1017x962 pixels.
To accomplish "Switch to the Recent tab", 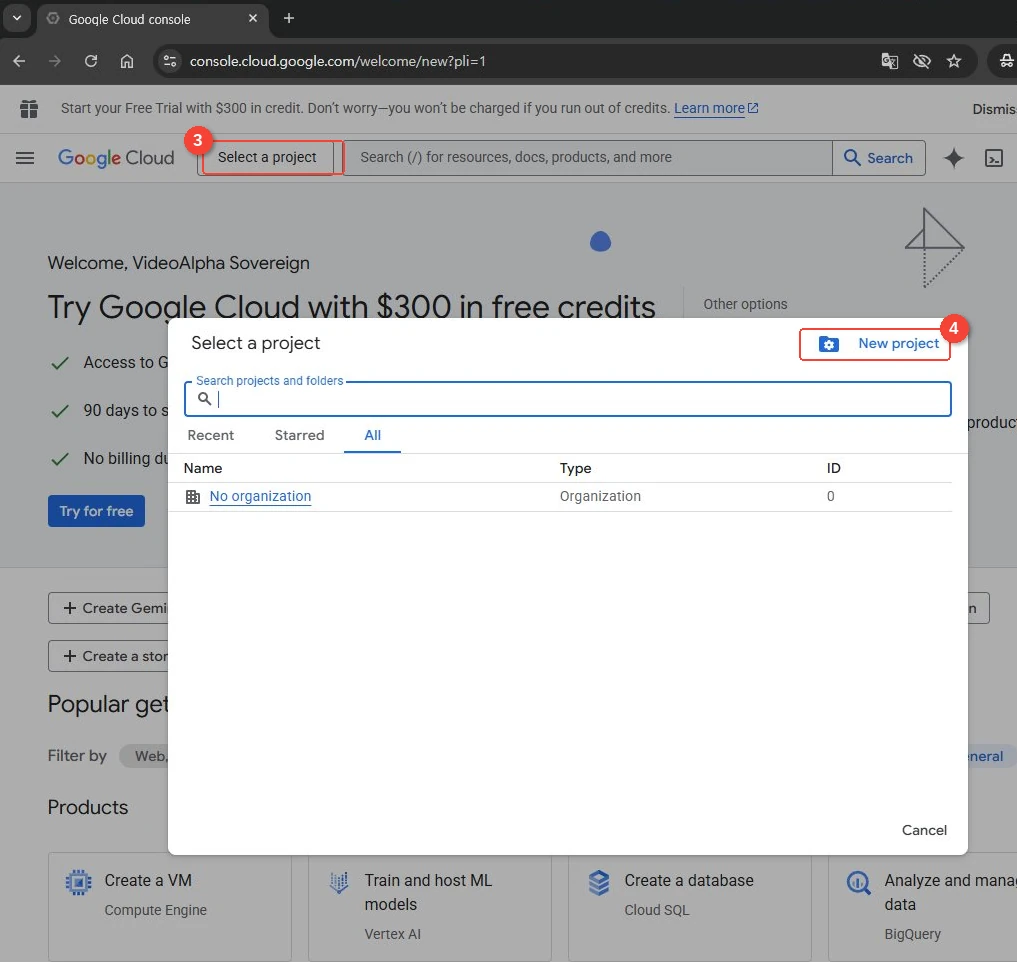I will tap(210, 435).
